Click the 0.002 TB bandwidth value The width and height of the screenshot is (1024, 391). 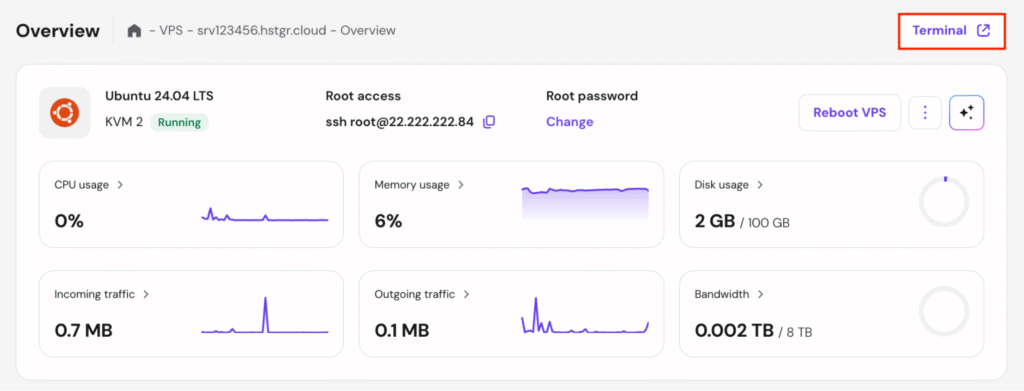point(734,331)
